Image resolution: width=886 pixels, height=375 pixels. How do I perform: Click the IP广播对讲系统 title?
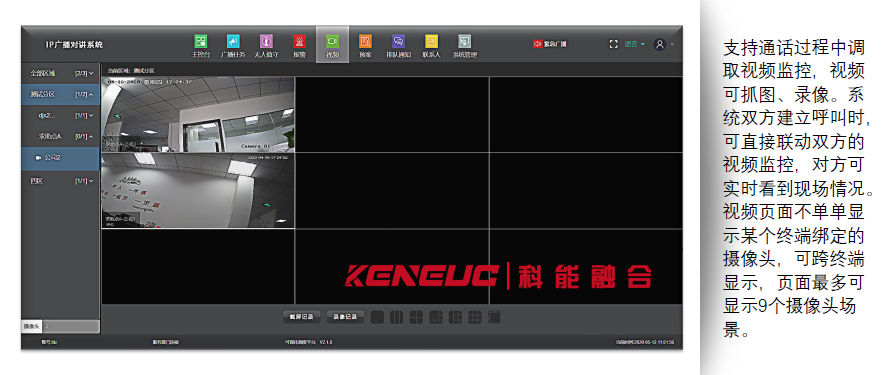point(75,45)
